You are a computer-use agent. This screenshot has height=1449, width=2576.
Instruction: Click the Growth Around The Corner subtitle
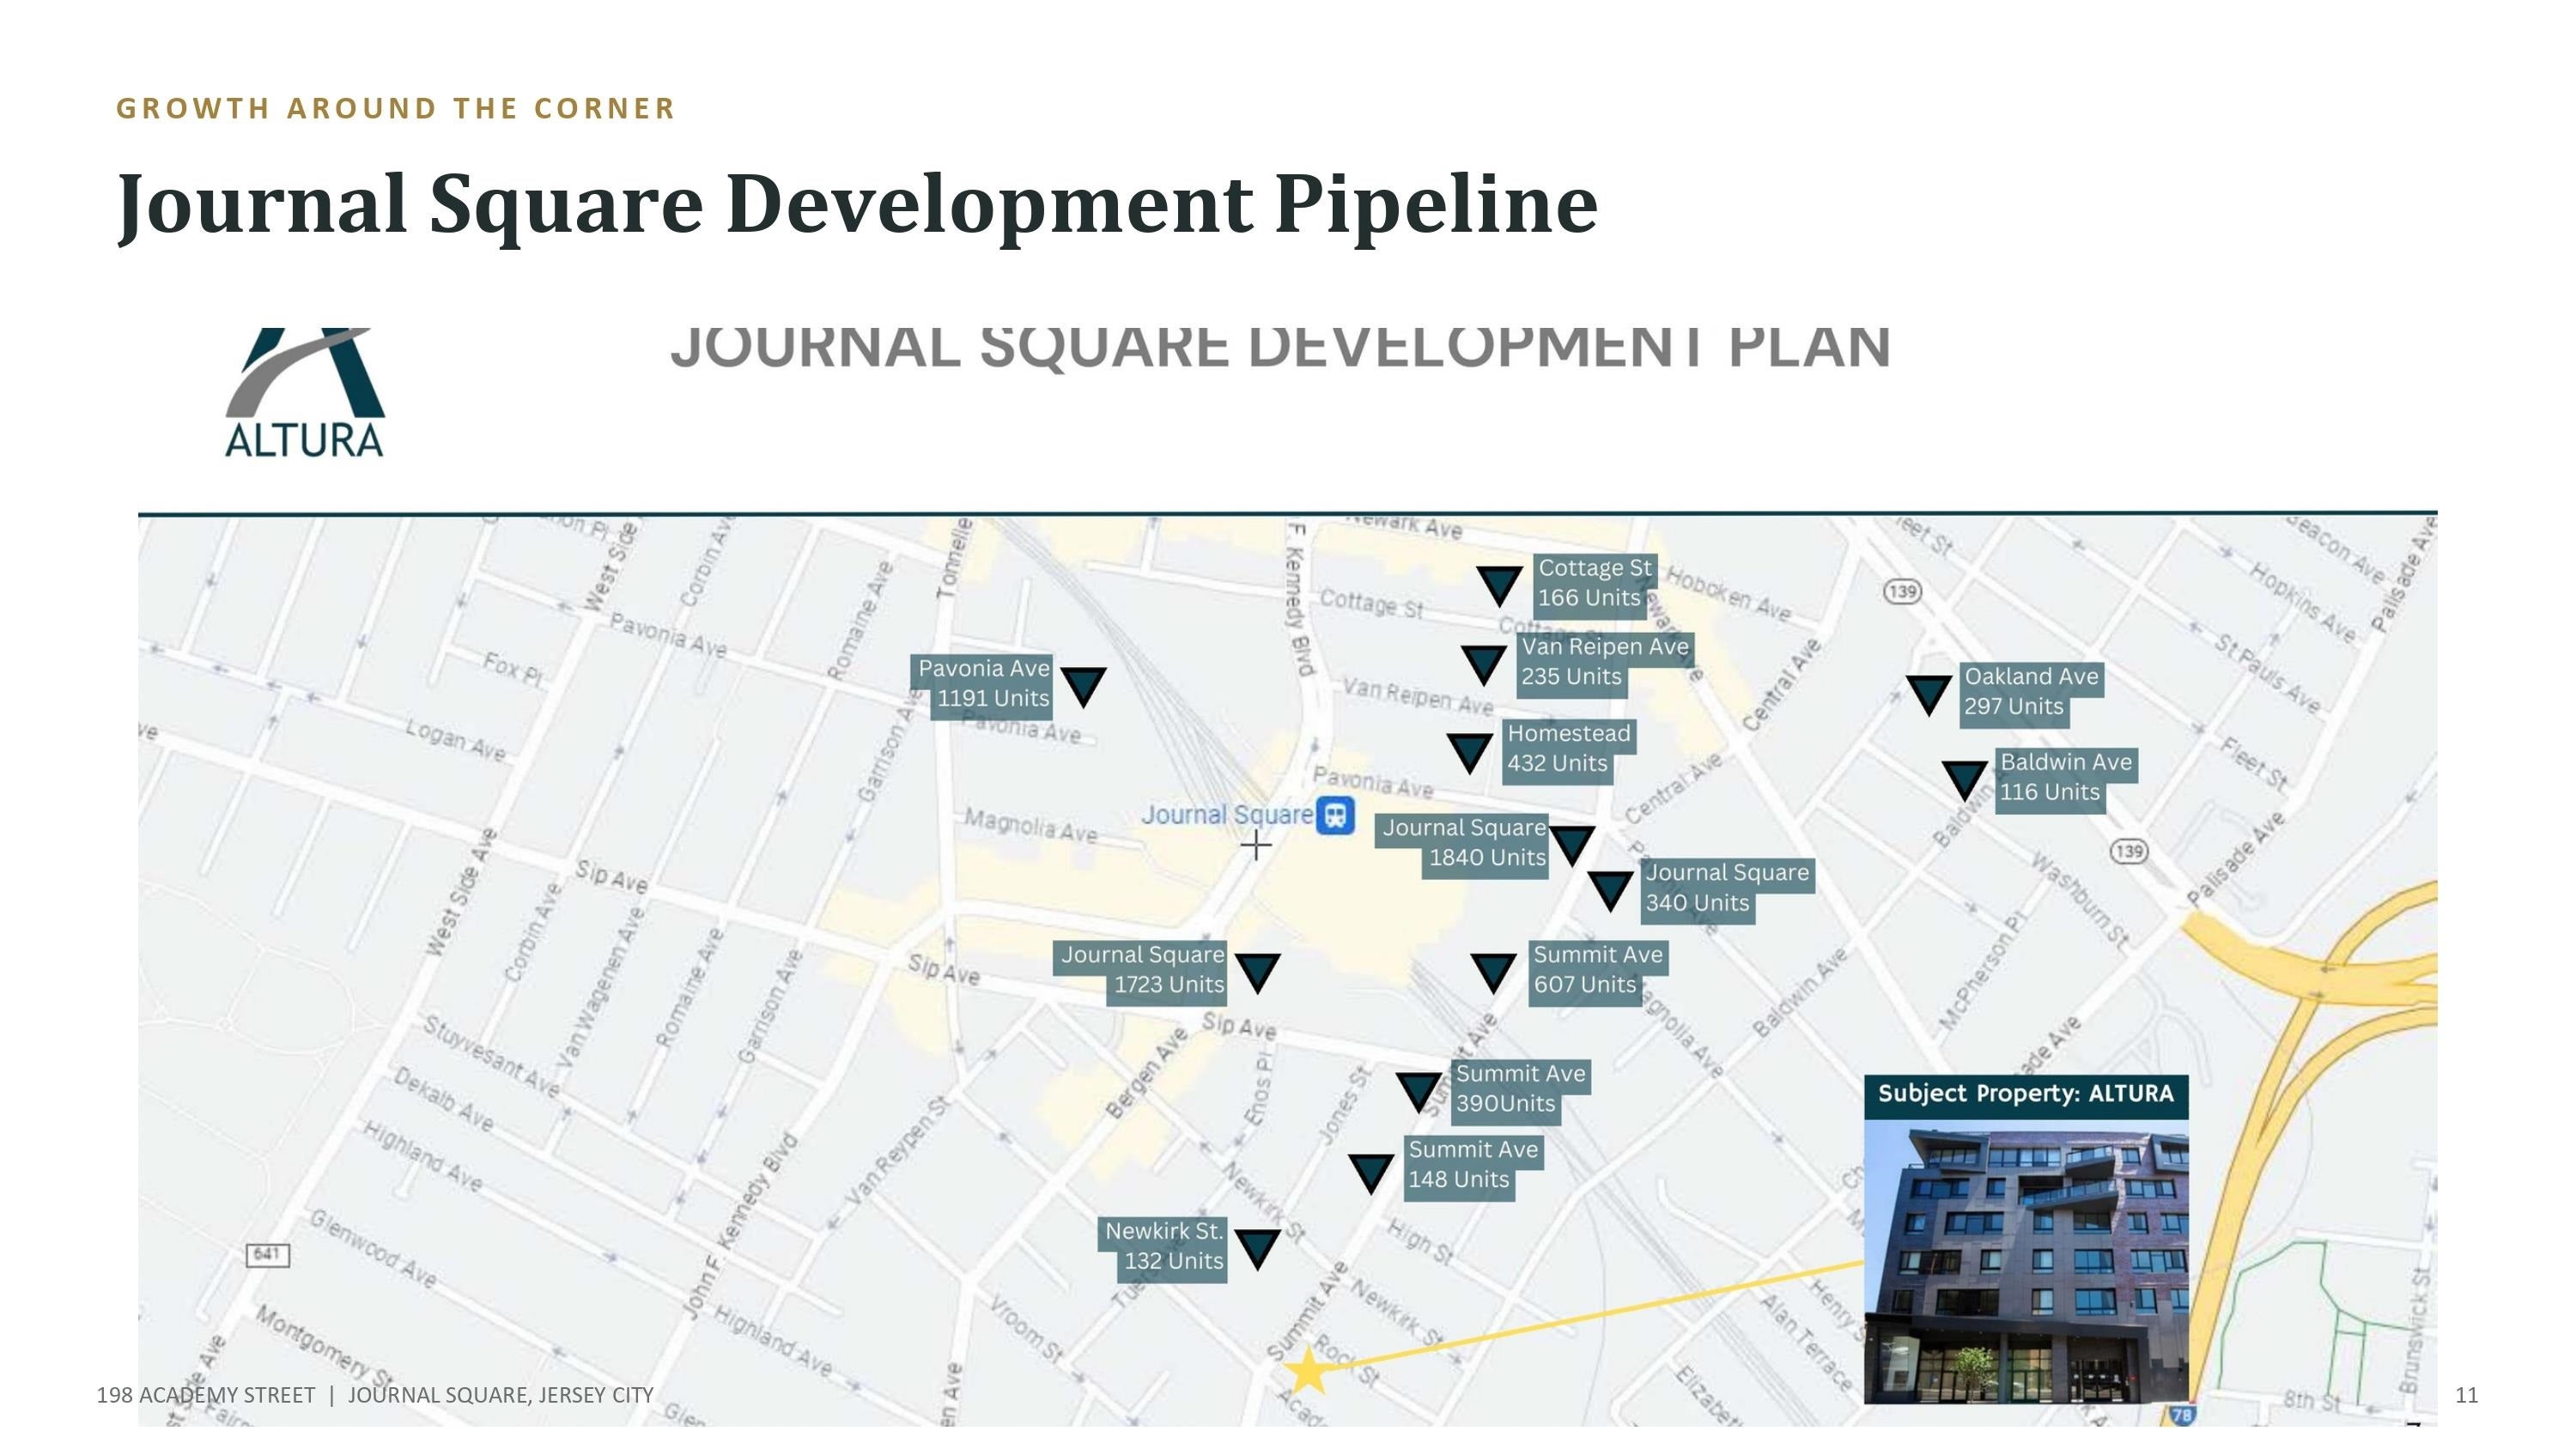click(396, 108)
